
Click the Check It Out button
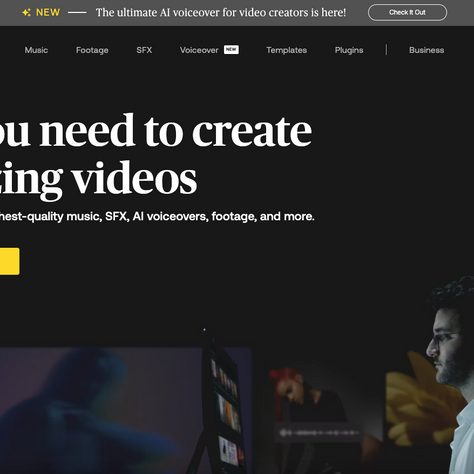(x=407, y=13)
